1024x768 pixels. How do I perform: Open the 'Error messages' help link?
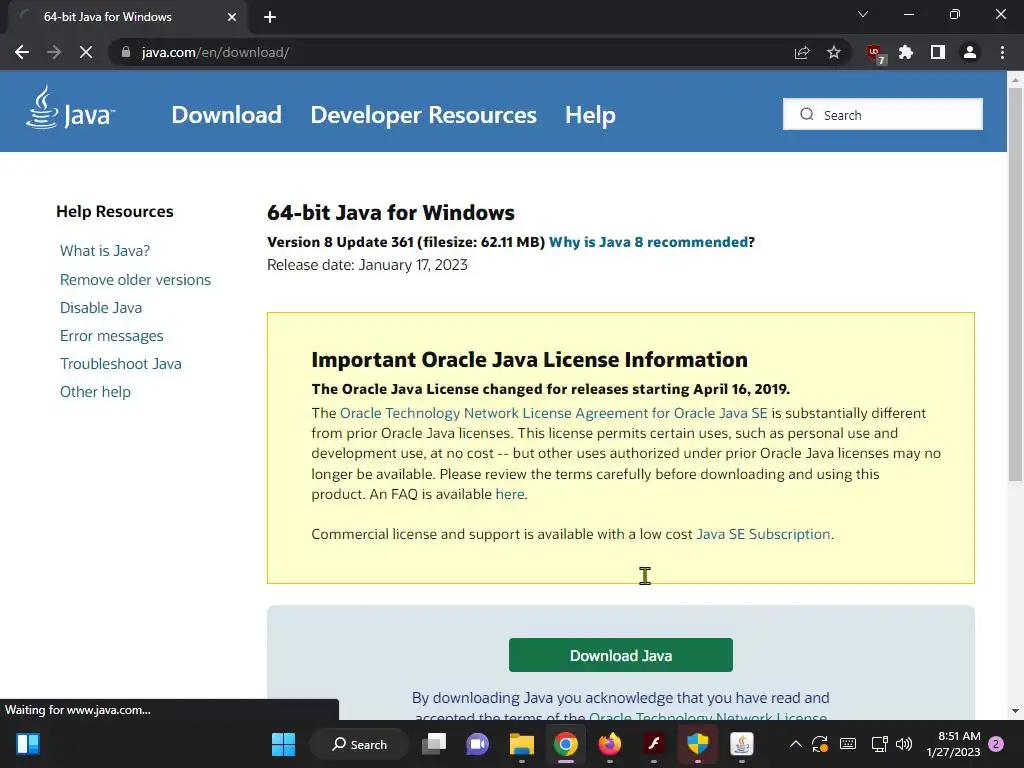click(x=112, y=336)
